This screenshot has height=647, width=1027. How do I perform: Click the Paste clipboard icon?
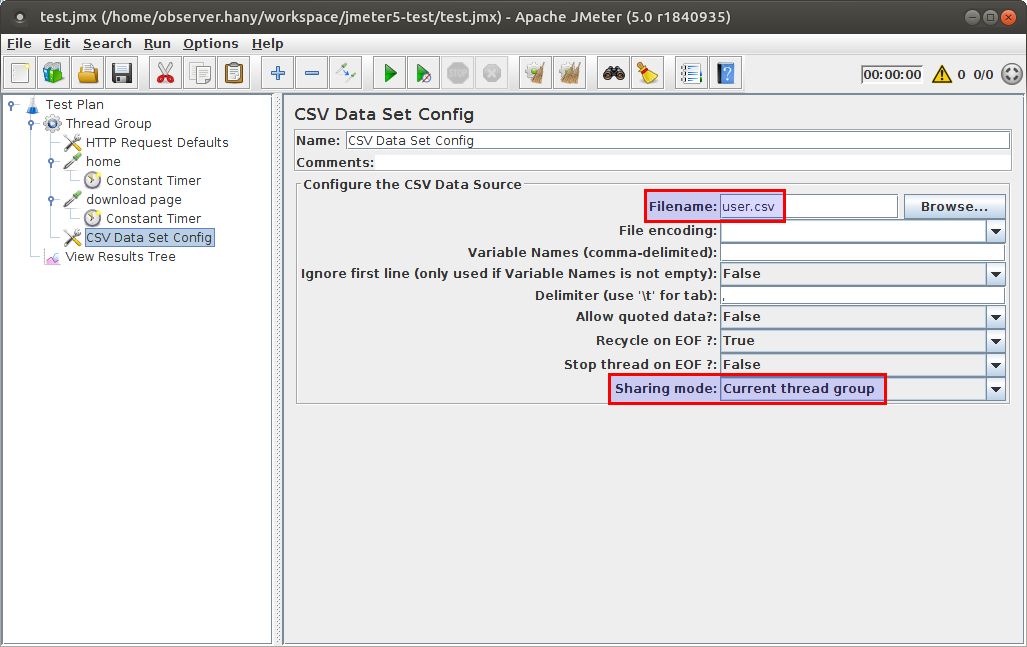point(234,73)
